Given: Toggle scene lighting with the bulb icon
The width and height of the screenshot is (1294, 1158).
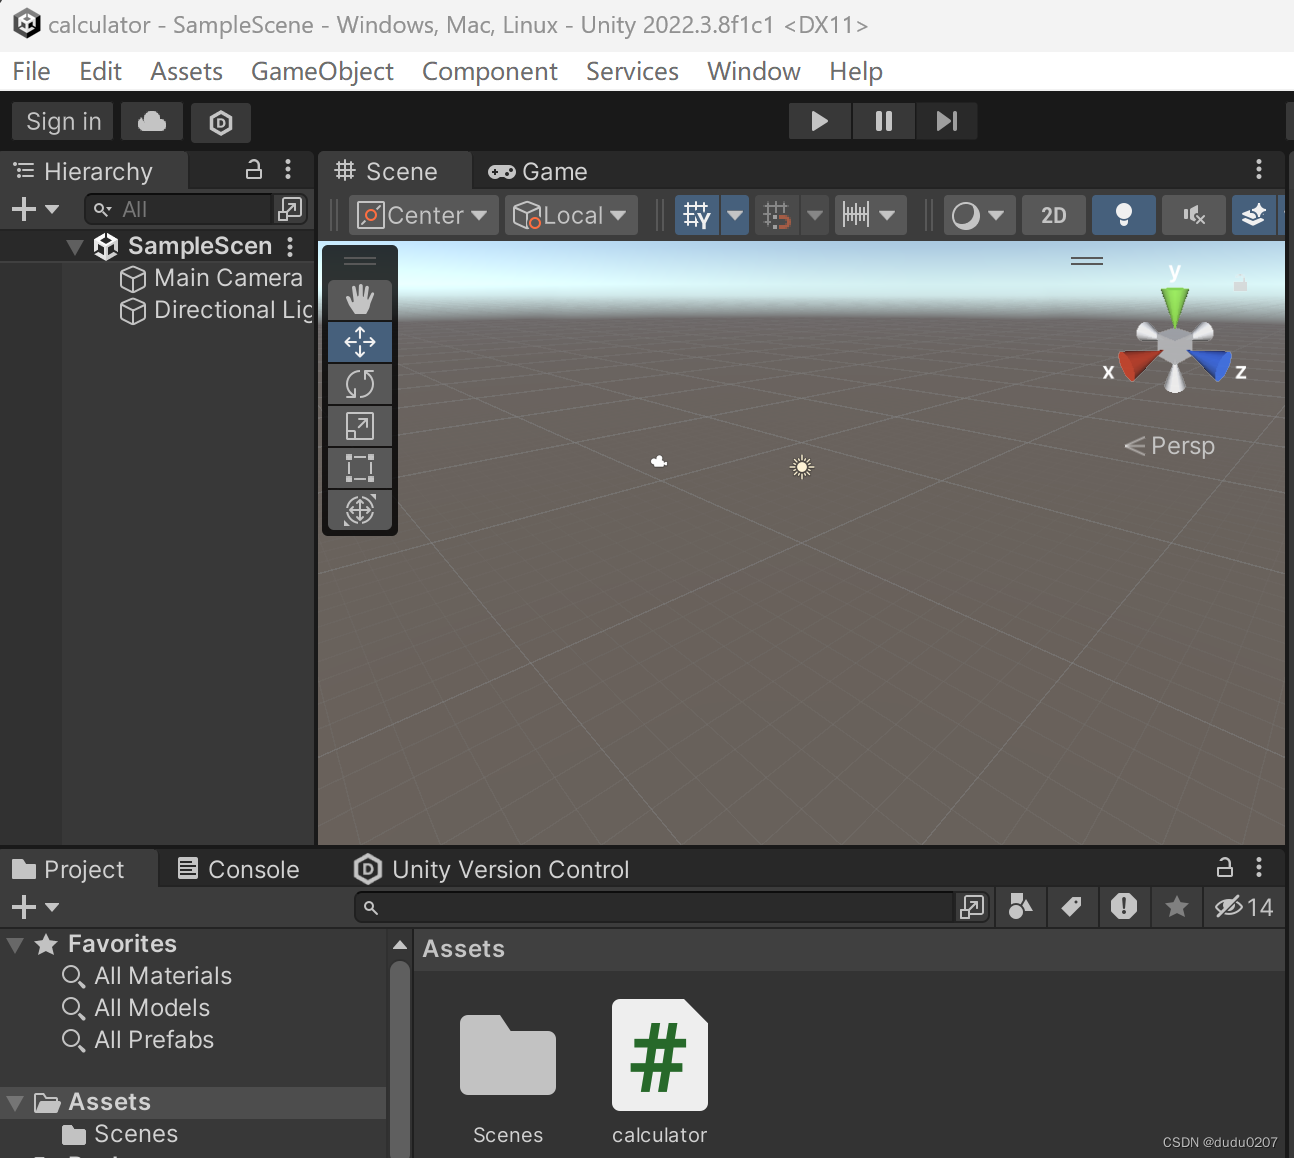Looking at the screenshot, I should (1123, 214).
